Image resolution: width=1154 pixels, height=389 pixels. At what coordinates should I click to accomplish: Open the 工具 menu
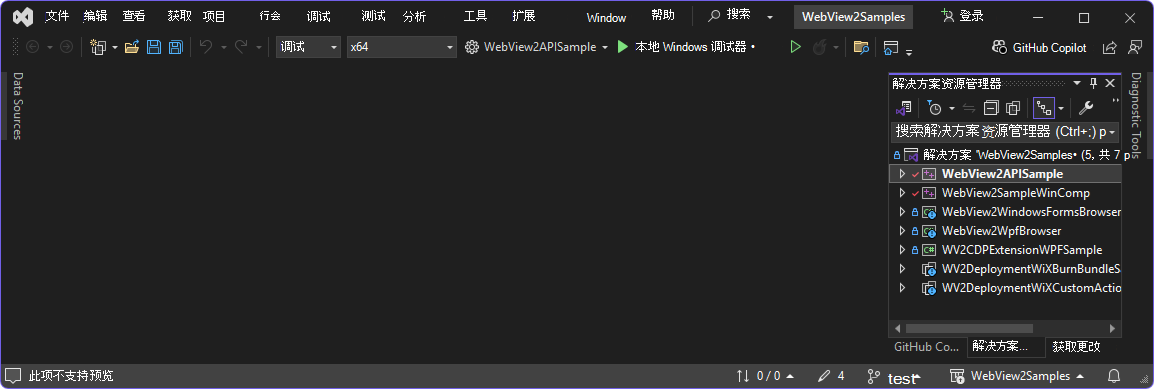(475, 16)
